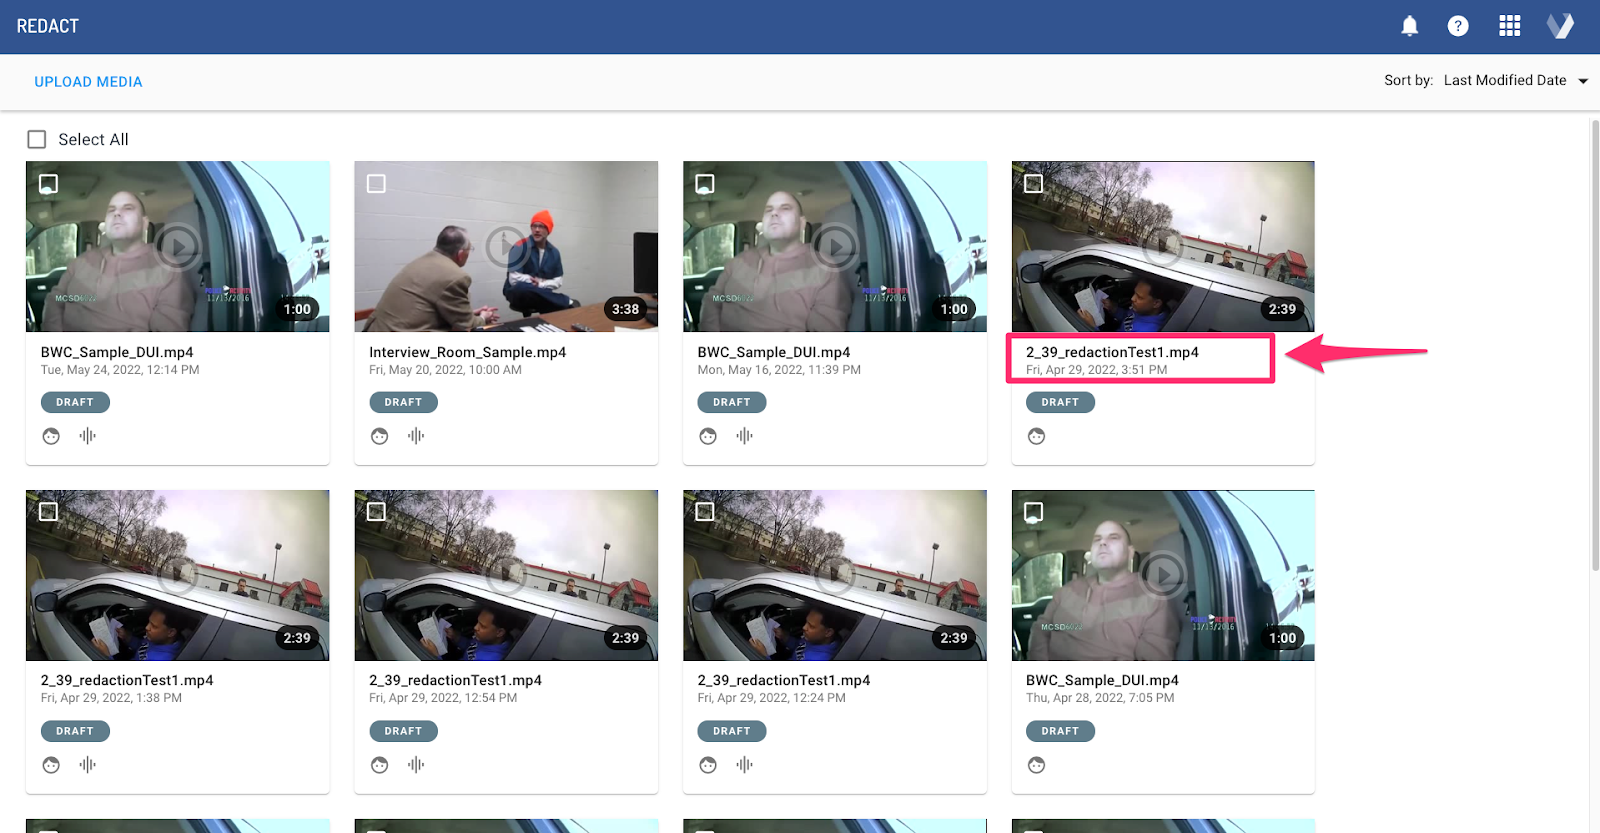The image size is (1600, 833).
Task: Select the checkbox on the 3:51 PM video
Action: (1034, 184)
